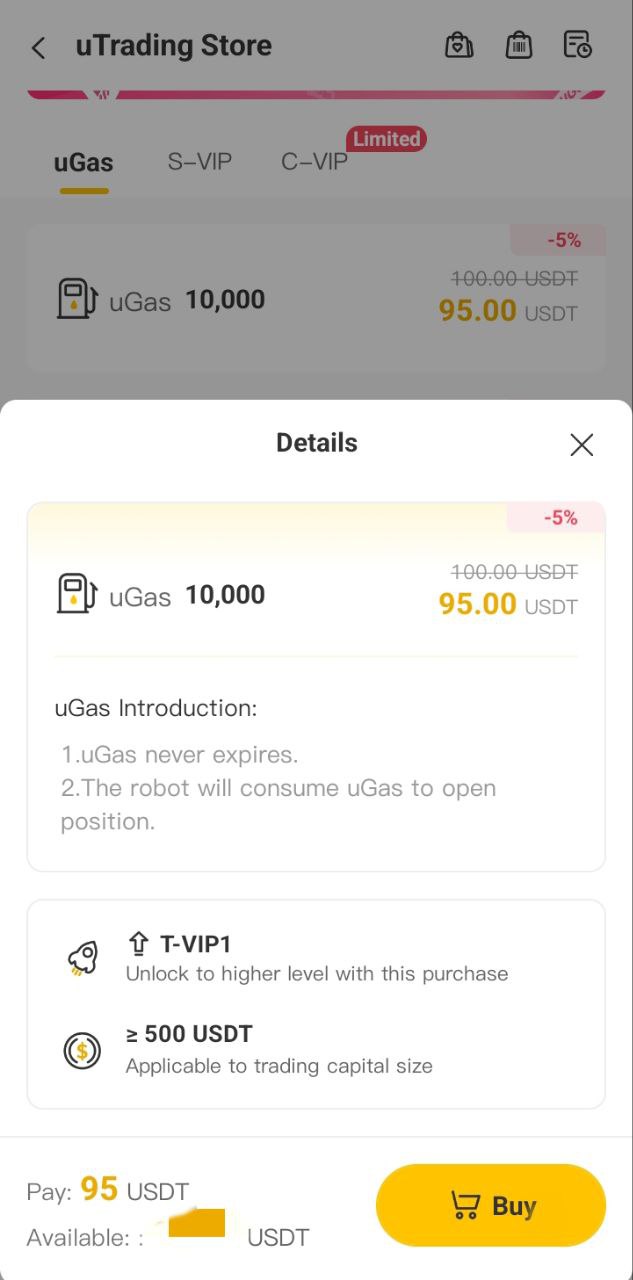Open the heart shopping bag icon
Viewport: 633px width, 1280px height.
(x=459, y=45)
